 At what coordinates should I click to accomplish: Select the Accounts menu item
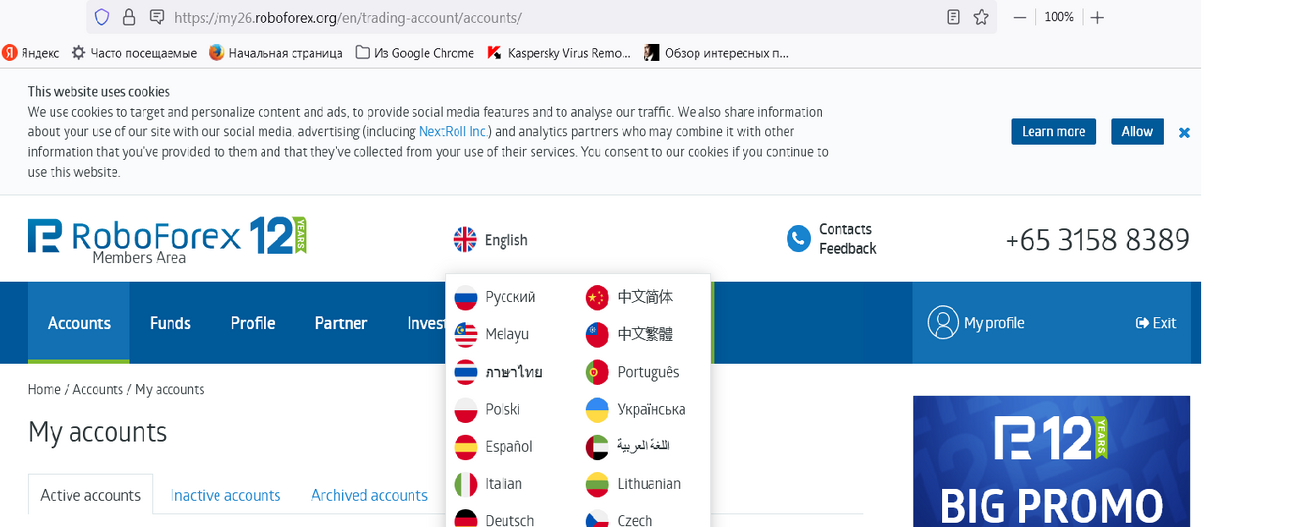pos(79,323)
